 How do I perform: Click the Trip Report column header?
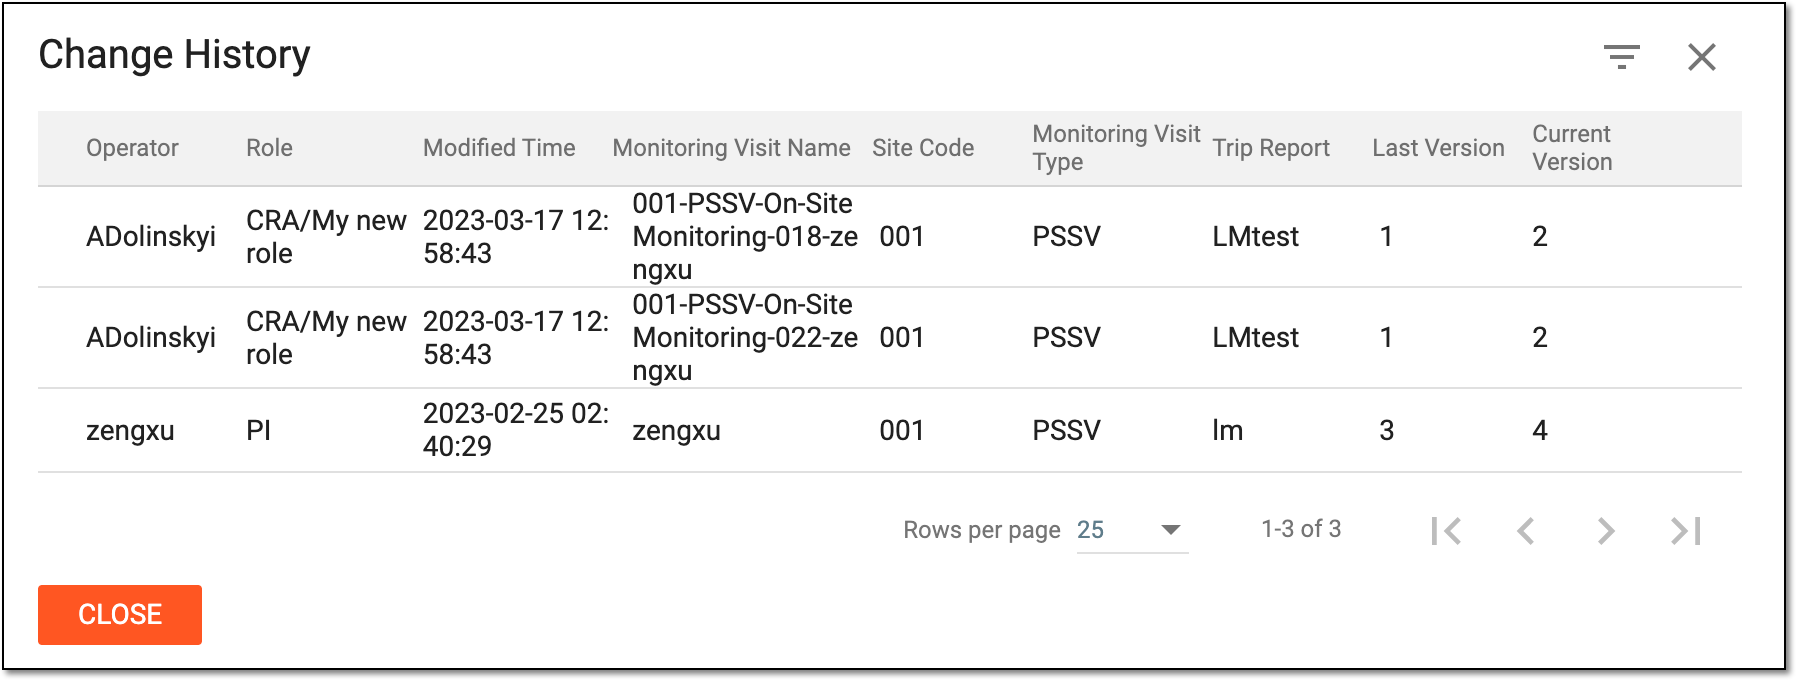pyautogui.click(x=1271, y=148)
